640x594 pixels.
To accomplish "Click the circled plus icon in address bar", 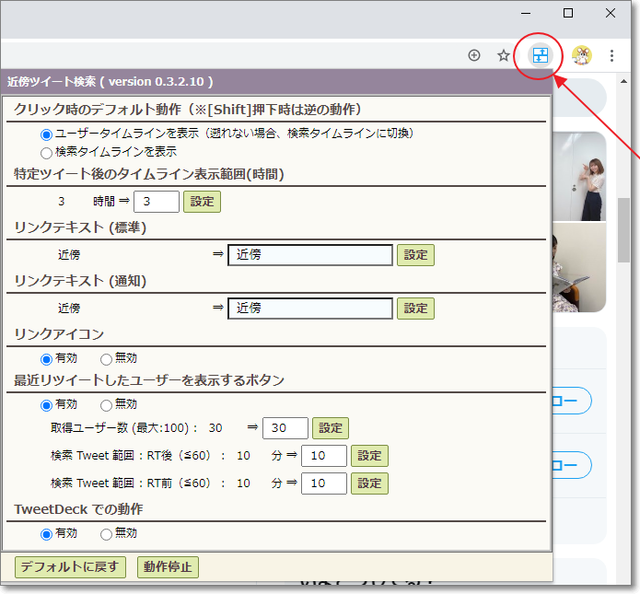I will click(474, 55).
